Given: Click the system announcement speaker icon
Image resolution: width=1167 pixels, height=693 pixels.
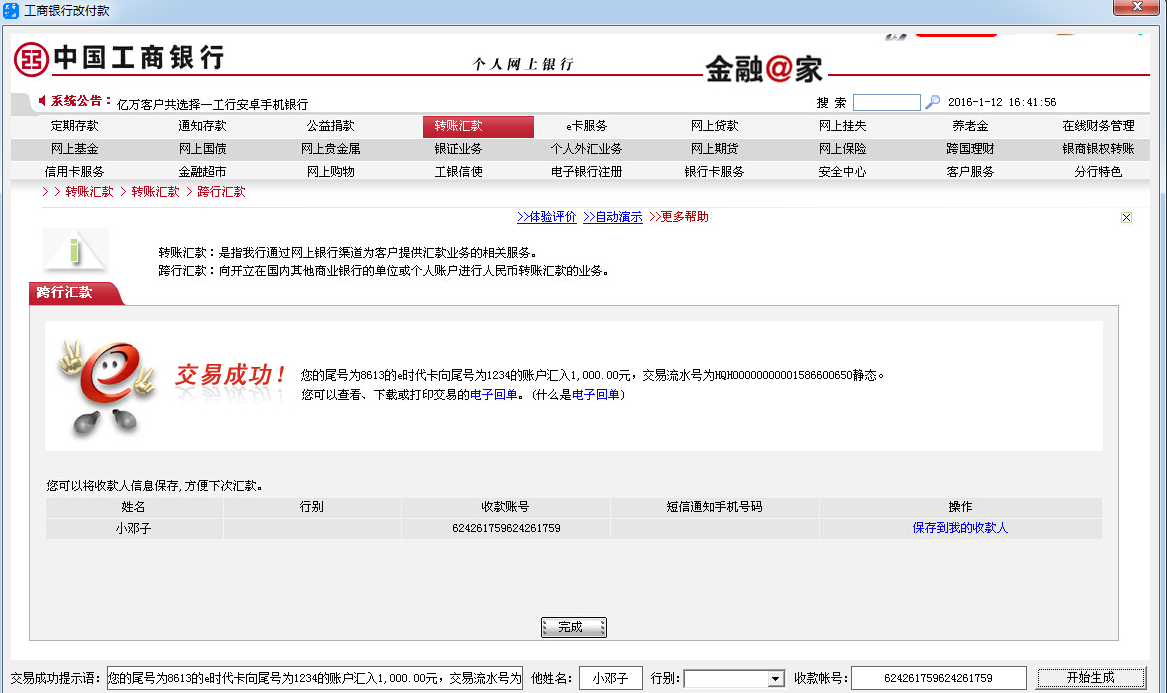Looking at the screenshot, I should point(42,100).
